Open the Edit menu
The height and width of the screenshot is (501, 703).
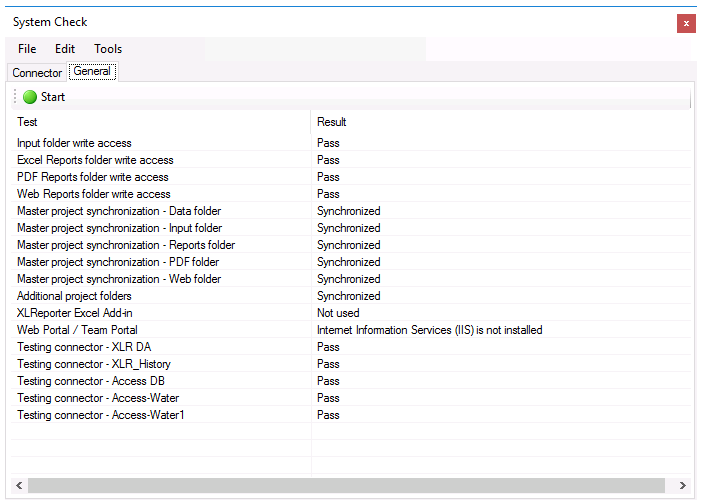point(65,49)
